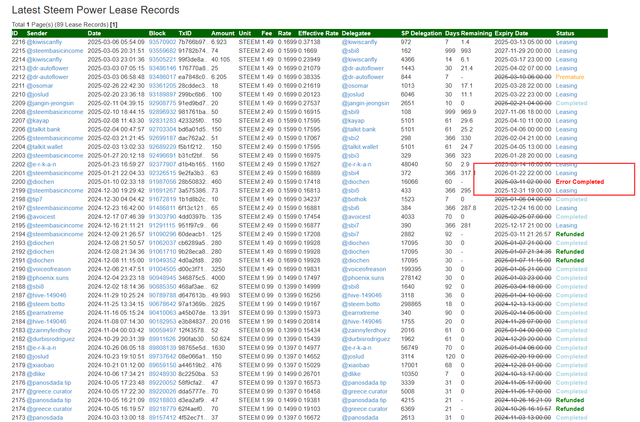Open sender @dlike link
The image size is (640, 422).
[x=36, y=374]
